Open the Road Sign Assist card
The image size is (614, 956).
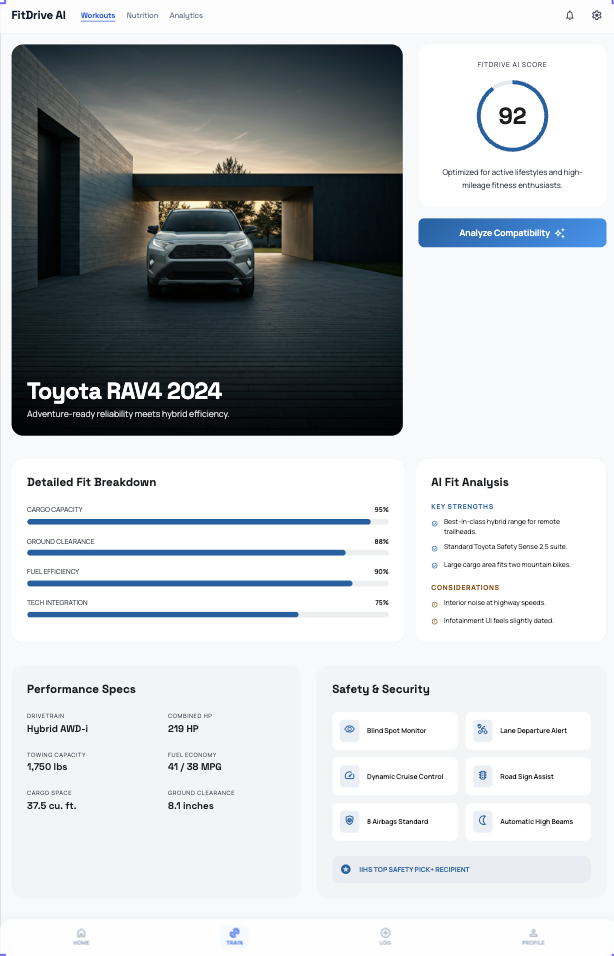(528, 776)
